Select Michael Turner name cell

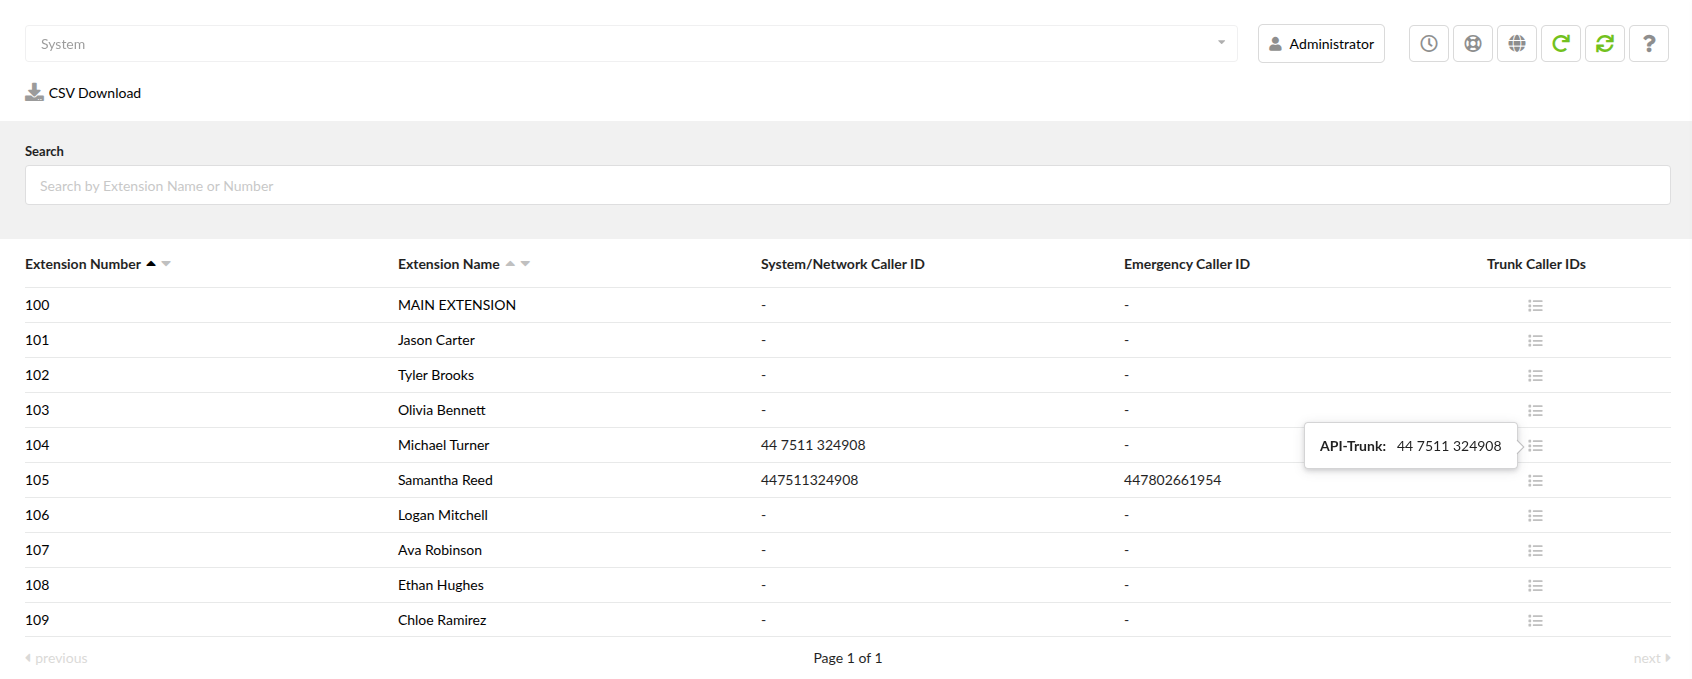tap(444, 445)
